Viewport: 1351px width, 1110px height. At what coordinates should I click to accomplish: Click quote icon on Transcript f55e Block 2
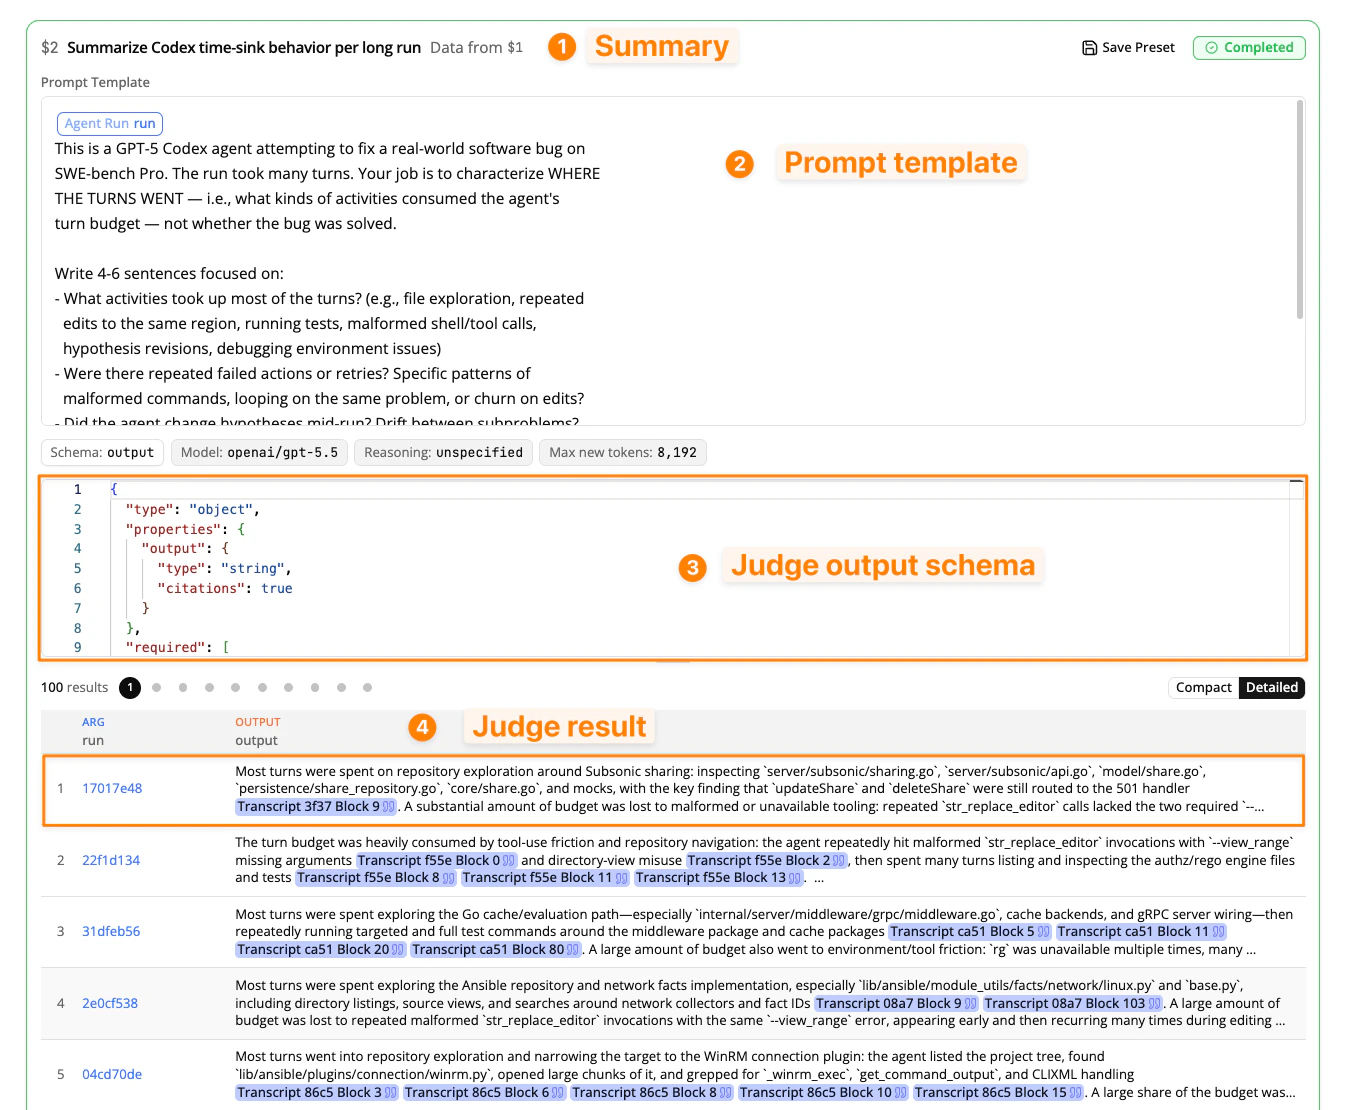[839, 861]
